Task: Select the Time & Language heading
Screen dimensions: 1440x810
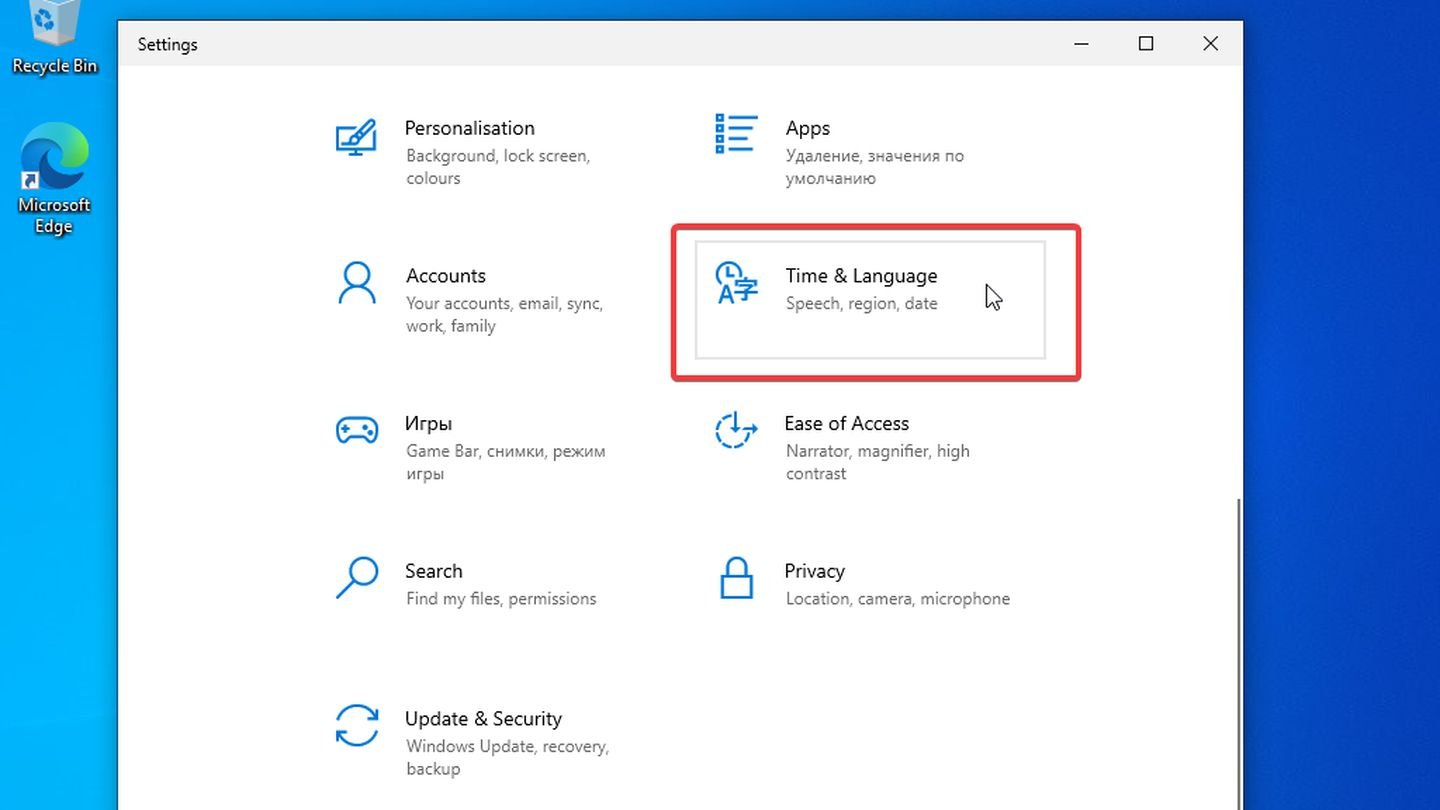Action: tap(861, 276)
